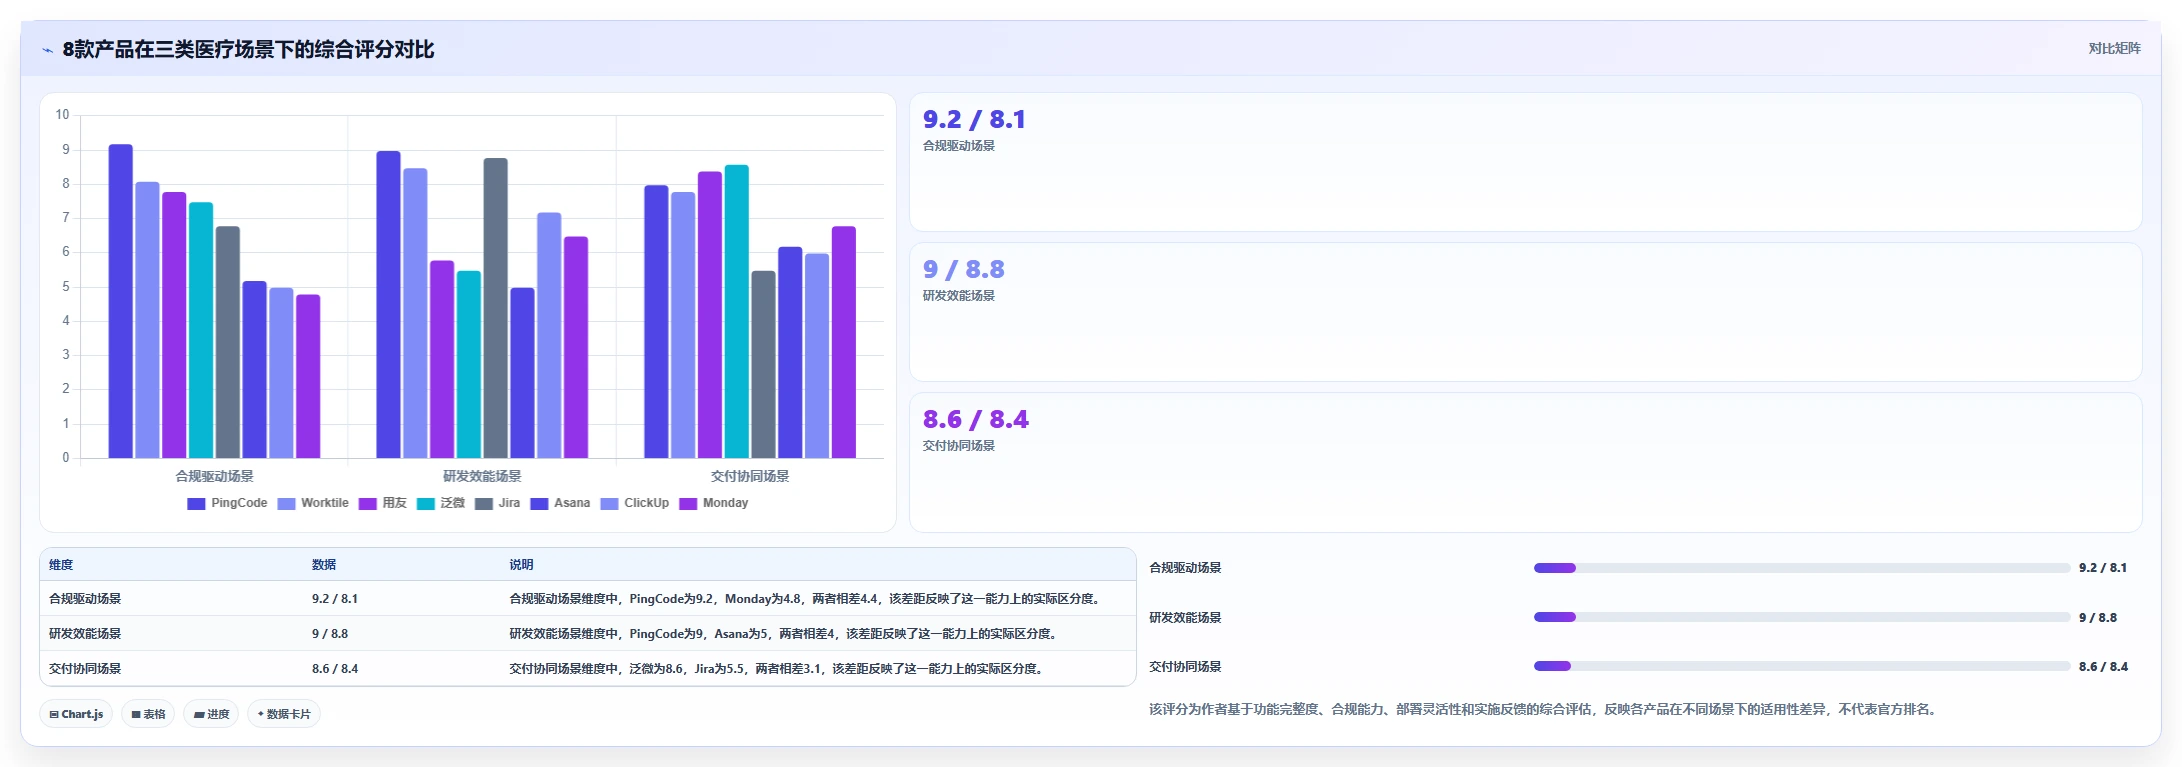Click the chart x-axis label 研发效能场景

tap(482, 476)
